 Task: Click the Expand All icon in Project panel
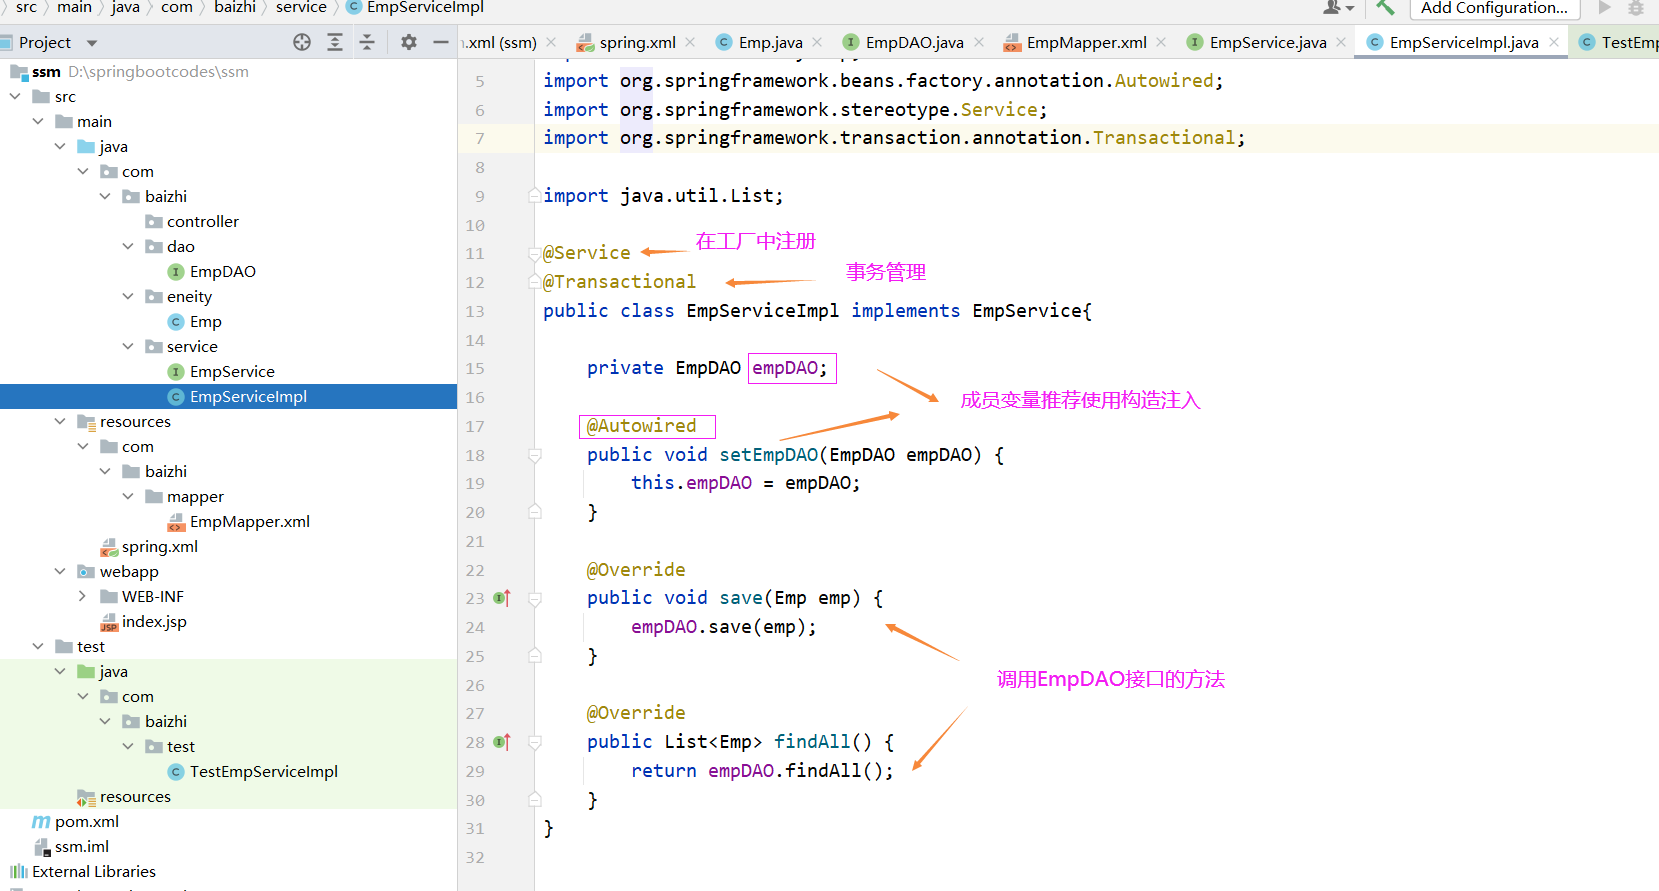click(335, 42)
